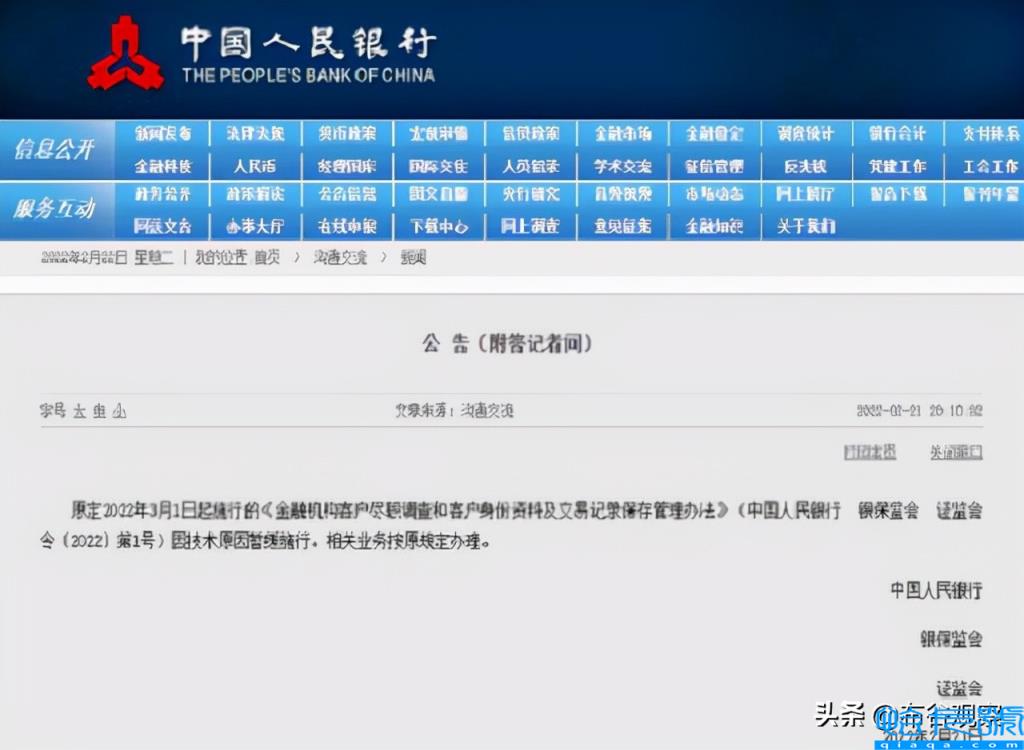
Task: Click the last breadcrumb item after 沟通交流
Action: 413,257
